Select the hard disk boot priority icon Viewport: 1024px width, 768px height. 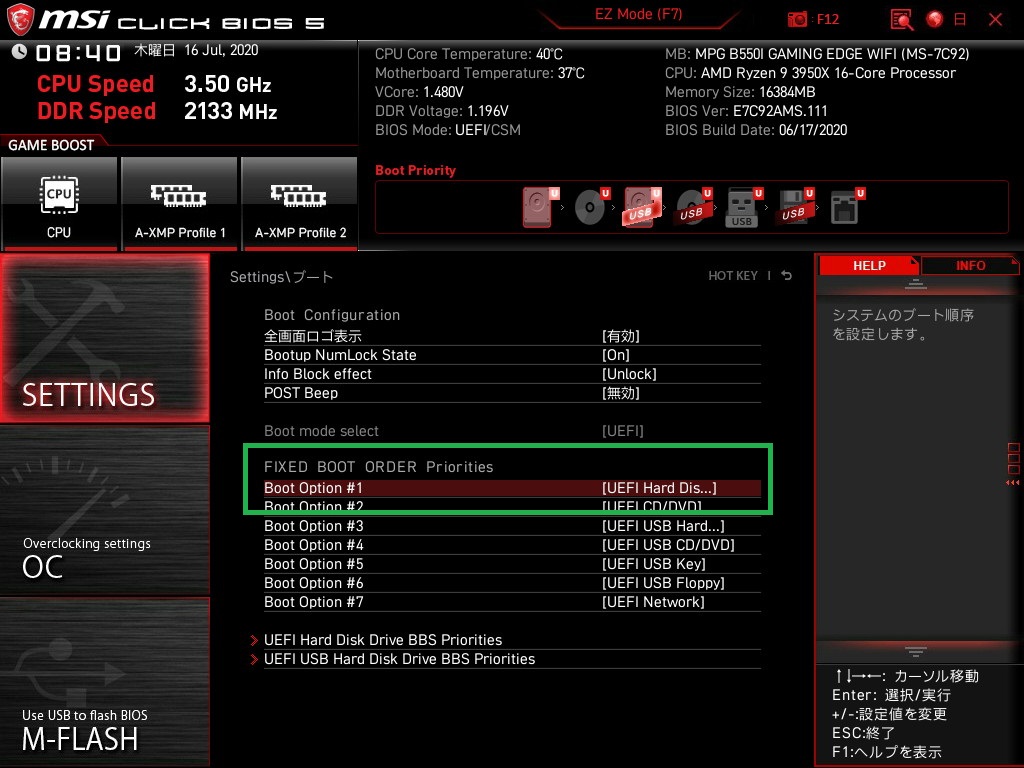click(539, 207)
